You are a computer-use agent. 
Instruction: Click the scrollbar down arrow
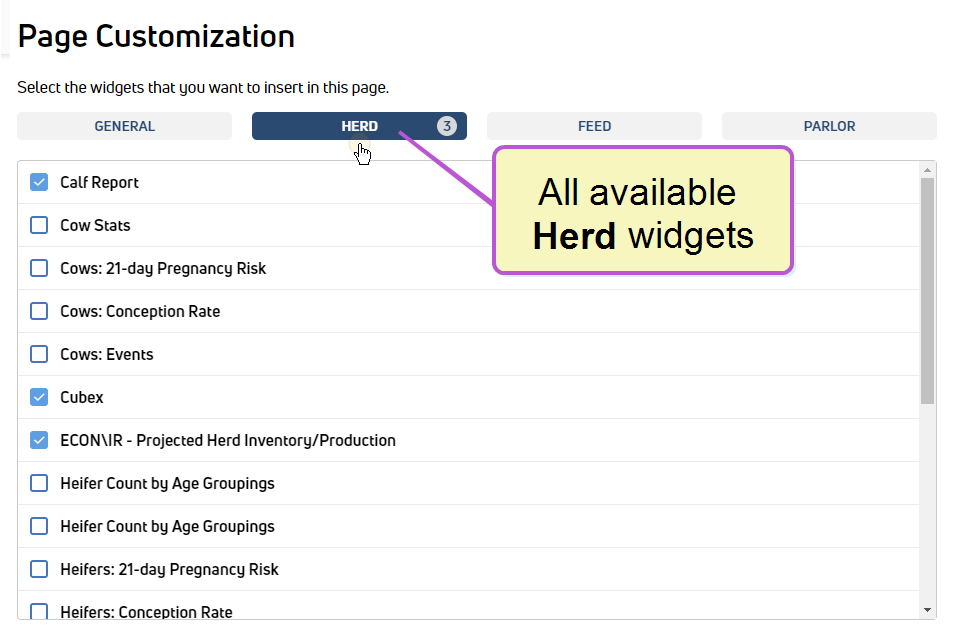click(x=927, y=610)
